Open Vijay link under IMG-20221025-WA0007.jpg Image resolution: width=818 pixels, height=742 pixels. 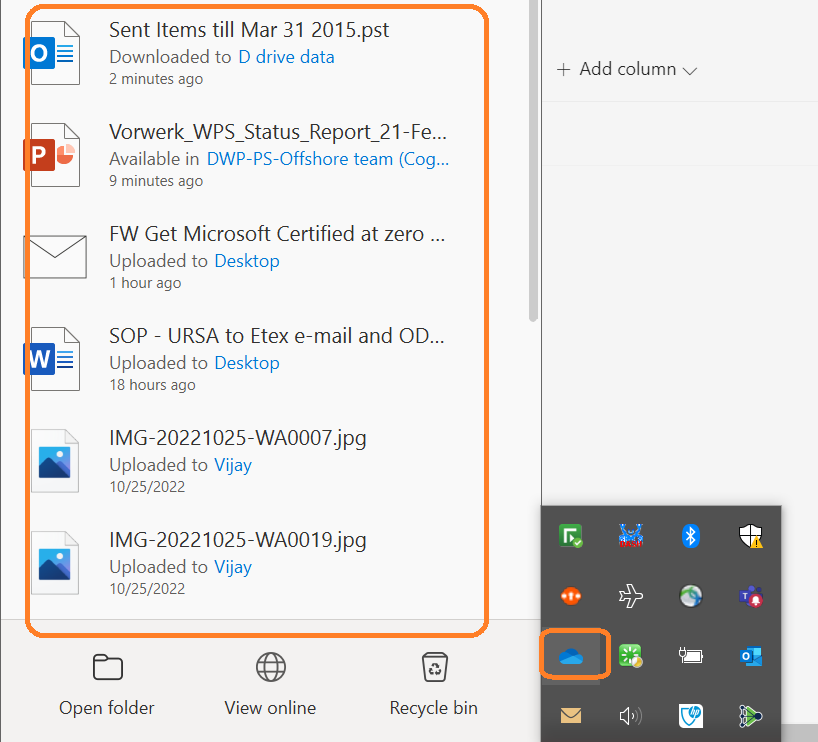233,465
